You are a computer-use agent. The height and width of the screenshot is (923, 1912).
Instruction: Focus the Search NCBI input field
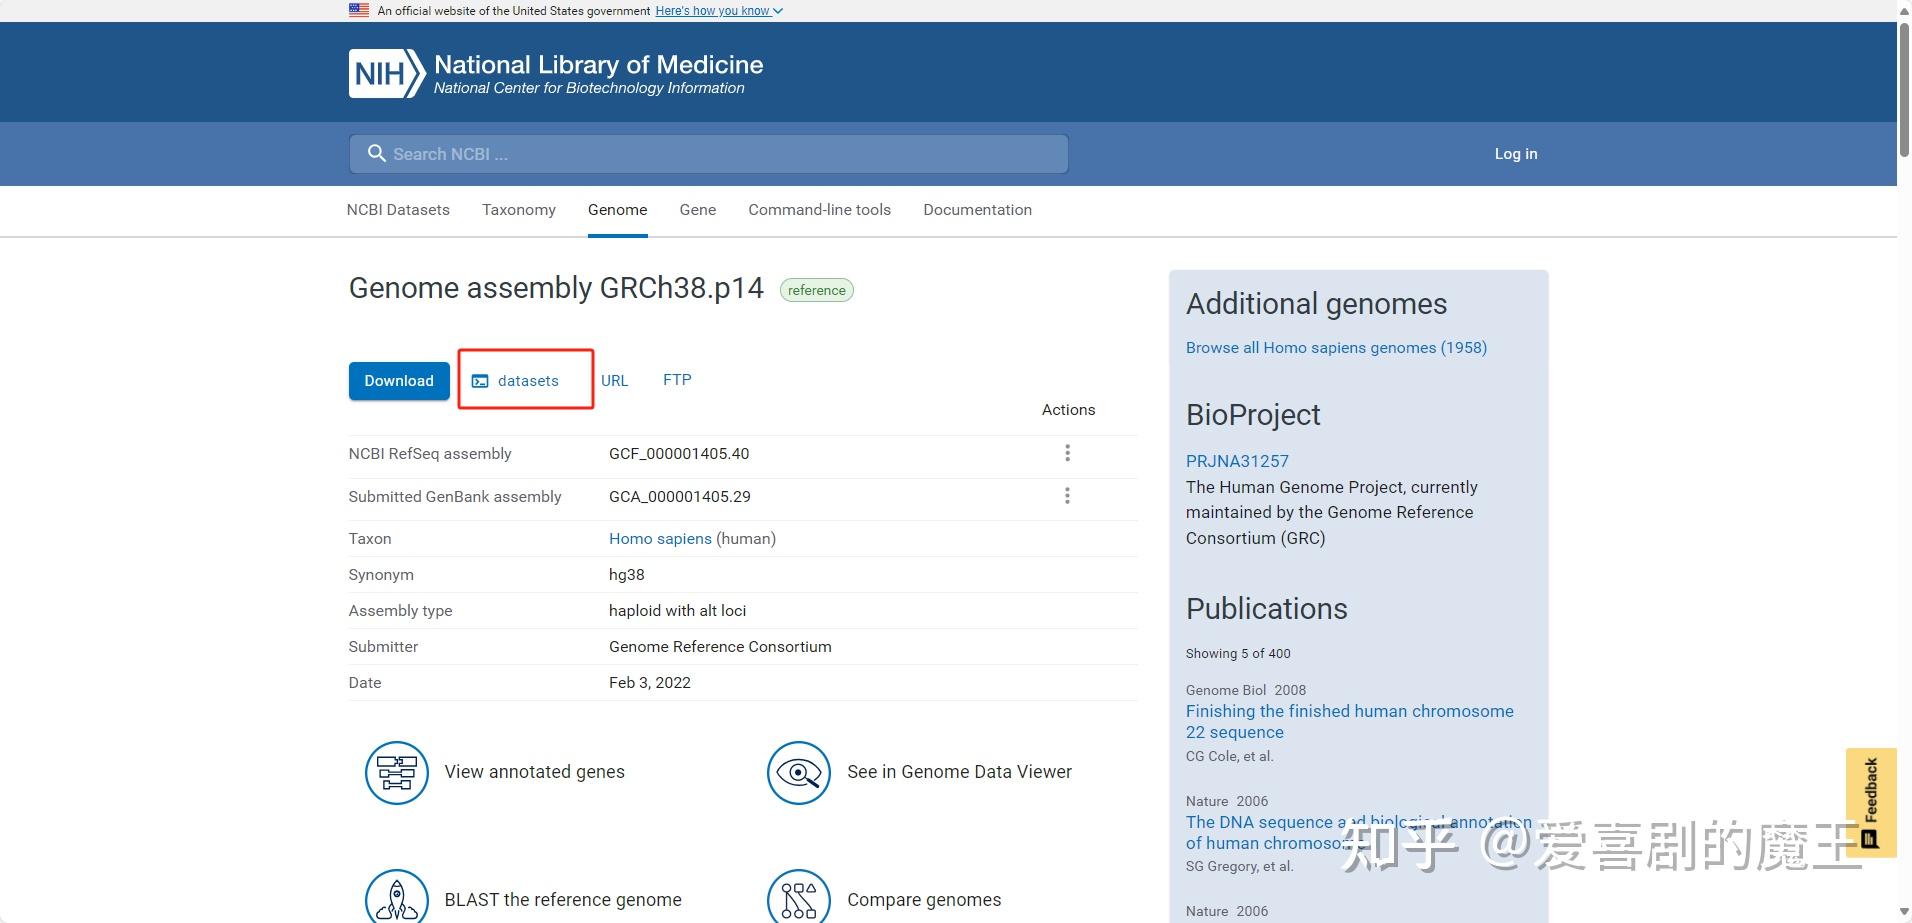pos(709,154)
